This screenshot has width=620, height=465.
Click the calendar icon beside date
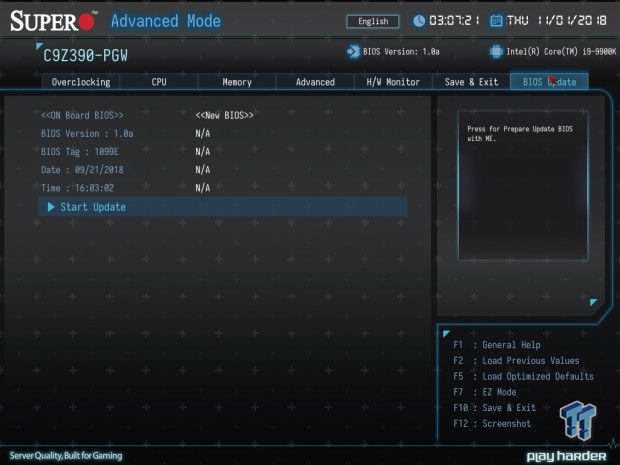[x=496, y=21]
